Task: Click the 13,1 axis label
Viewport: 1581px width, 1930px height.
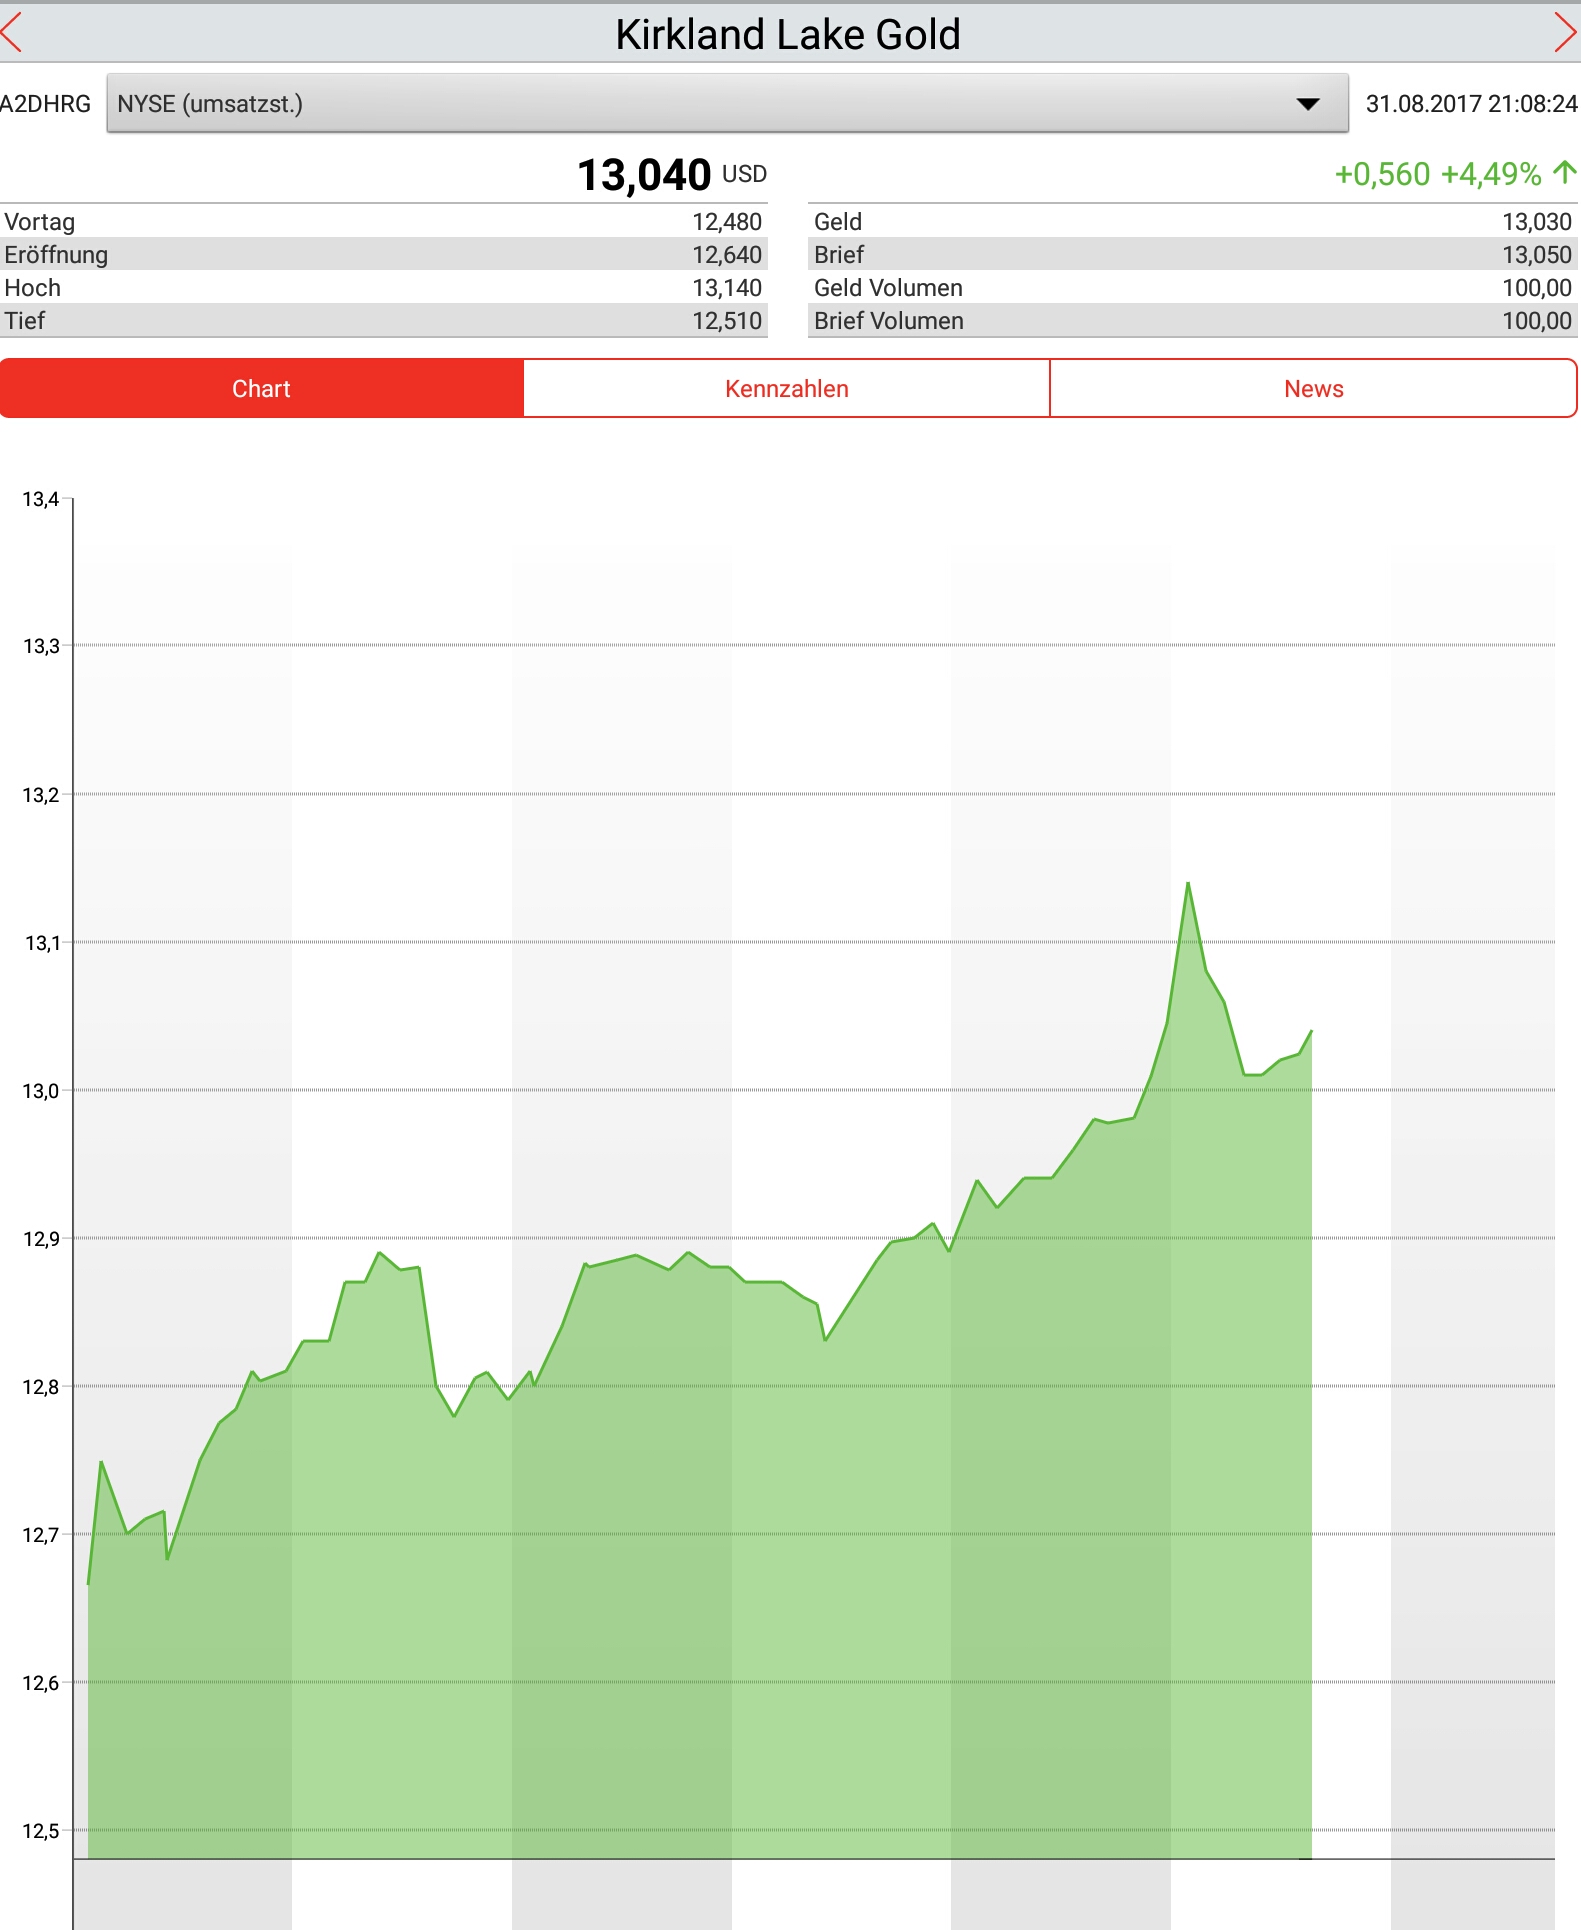Action: (41, 943)
